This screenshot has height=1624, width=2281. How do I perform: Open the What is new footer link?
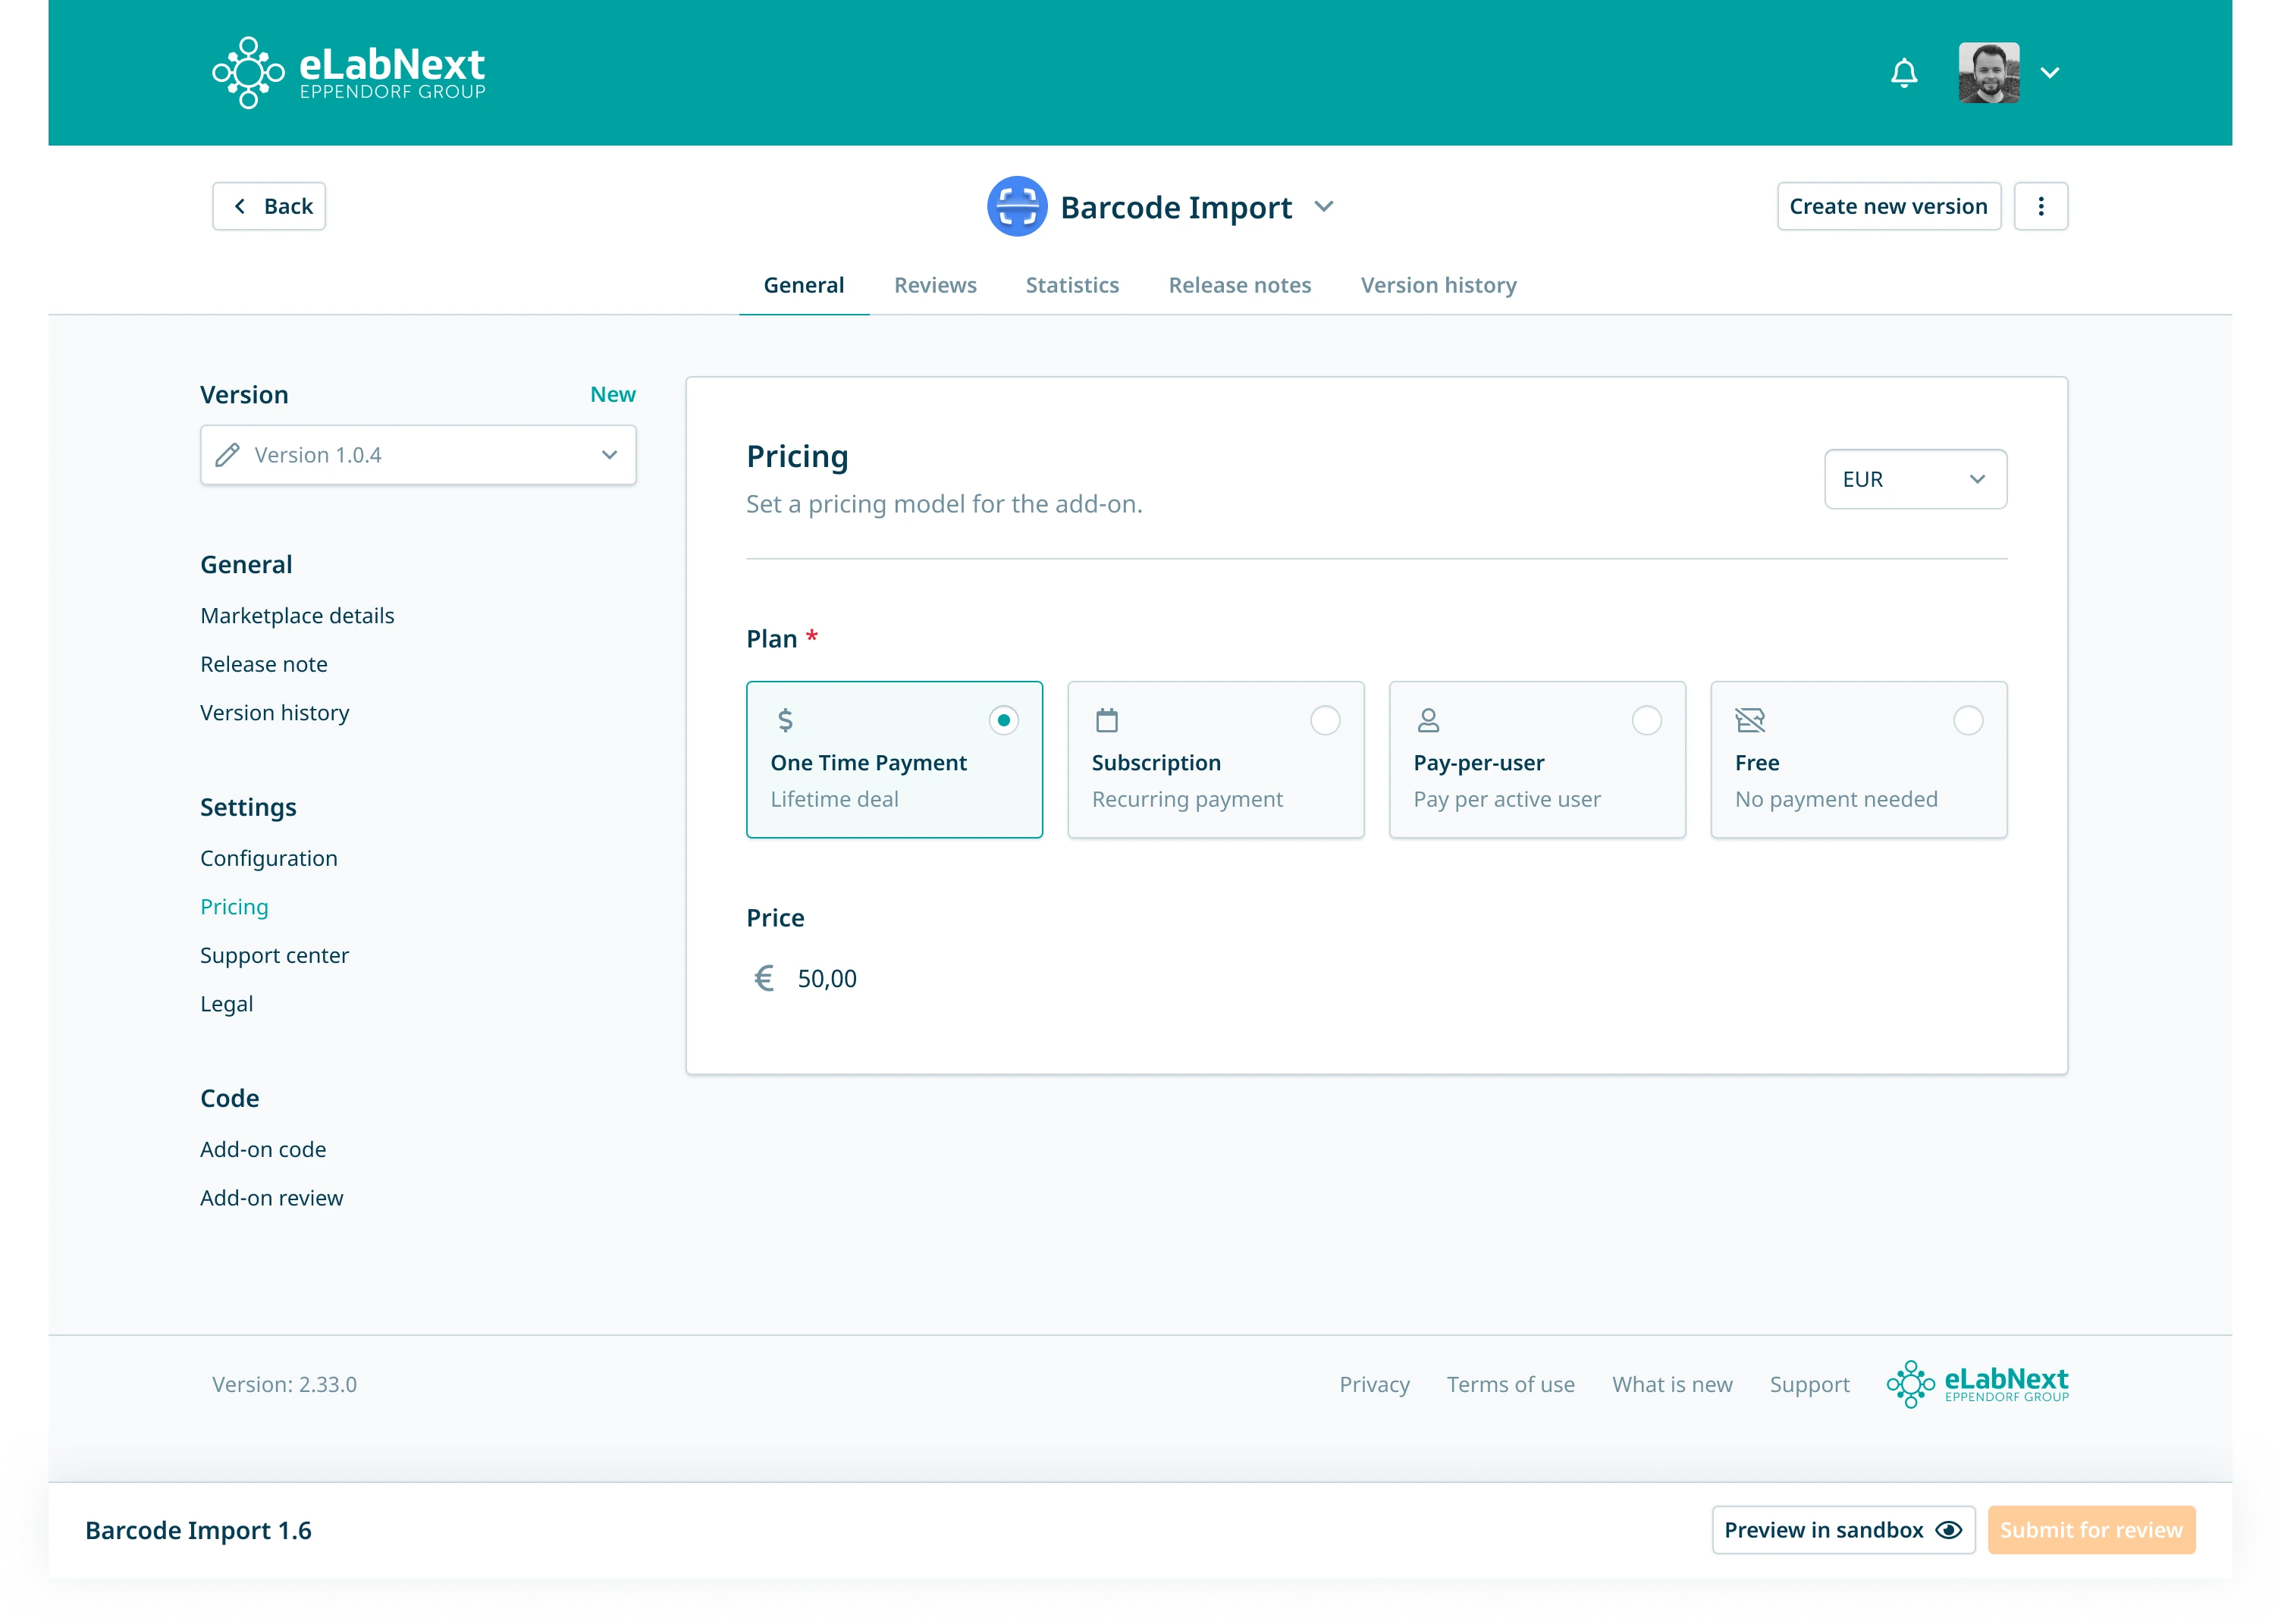[x=1672, y=1384]
